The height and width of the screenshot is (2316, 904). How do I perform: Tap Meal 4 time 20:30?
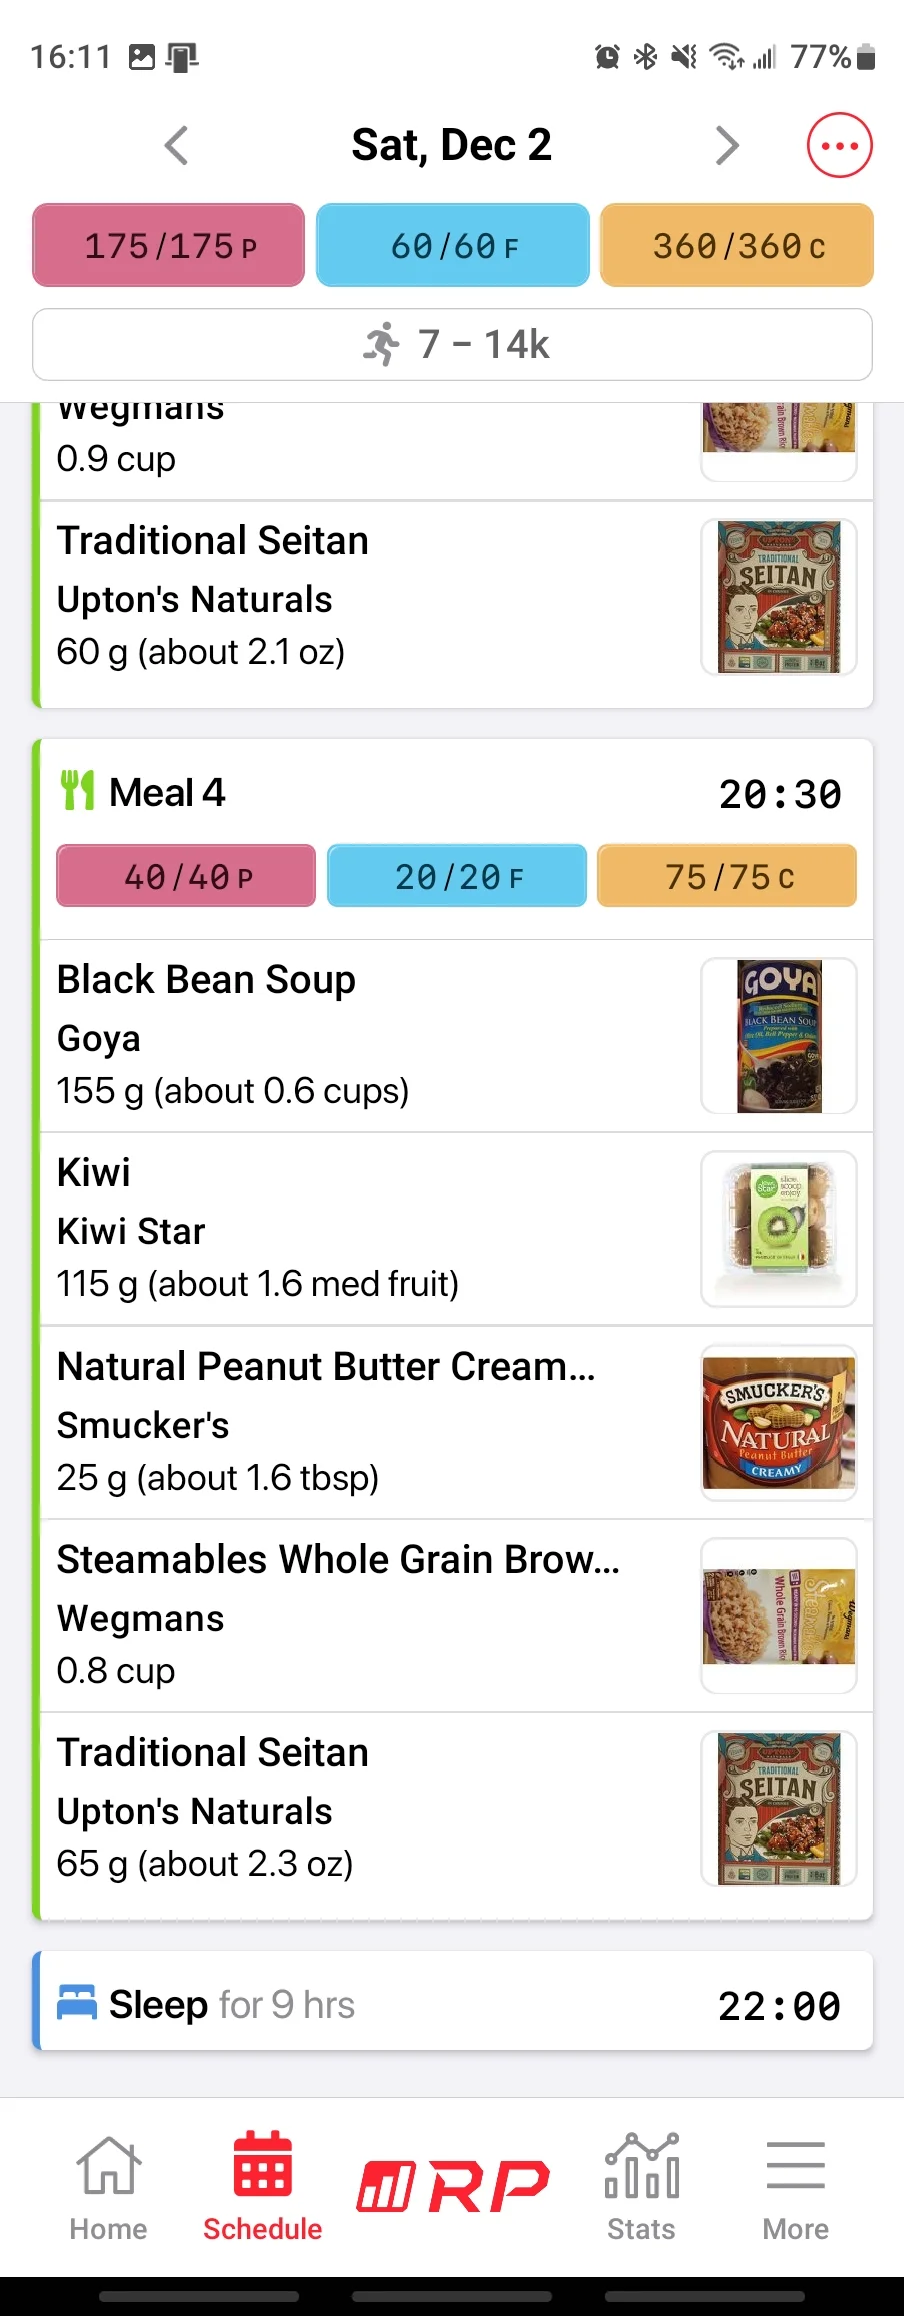tap(780, 794)
